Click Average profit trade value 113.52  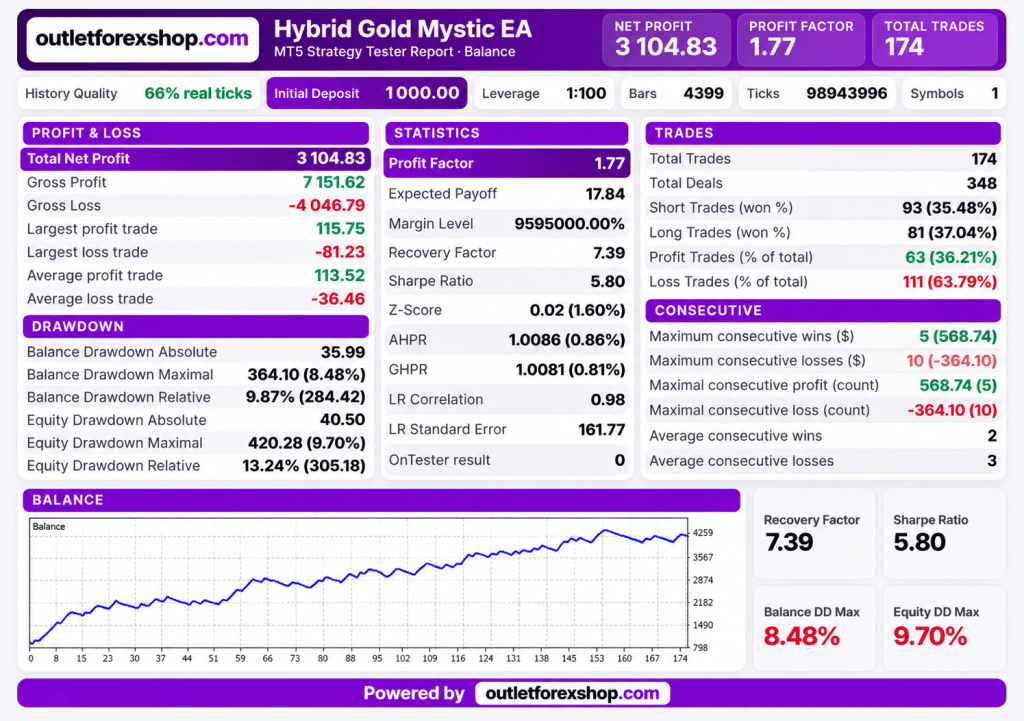(340, 276)
